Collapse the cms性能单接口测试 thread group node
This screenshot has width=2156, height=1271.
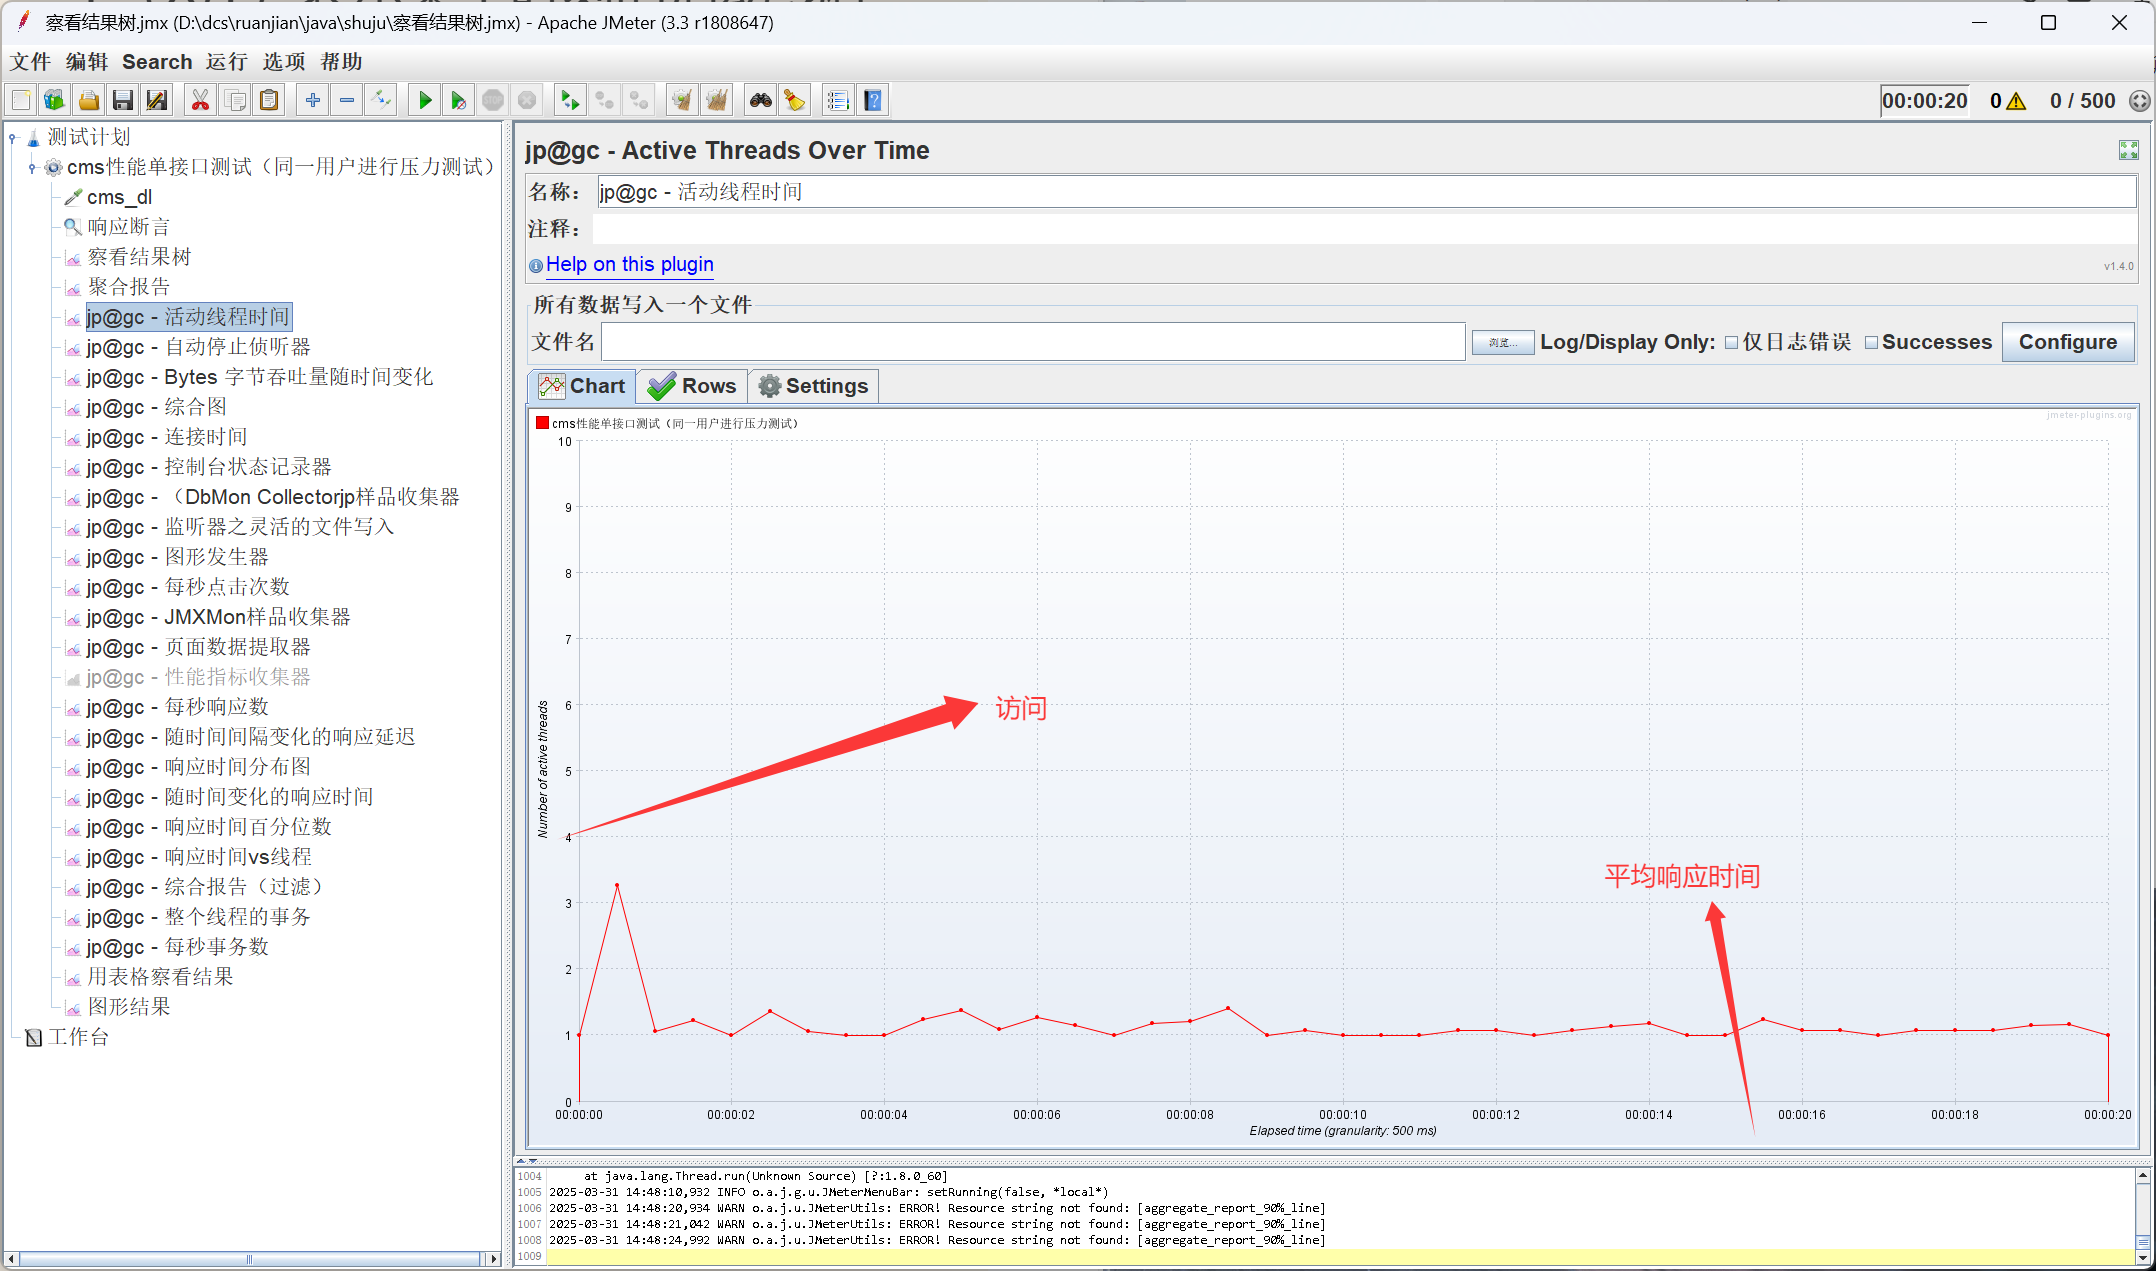[x=32, y=168]
